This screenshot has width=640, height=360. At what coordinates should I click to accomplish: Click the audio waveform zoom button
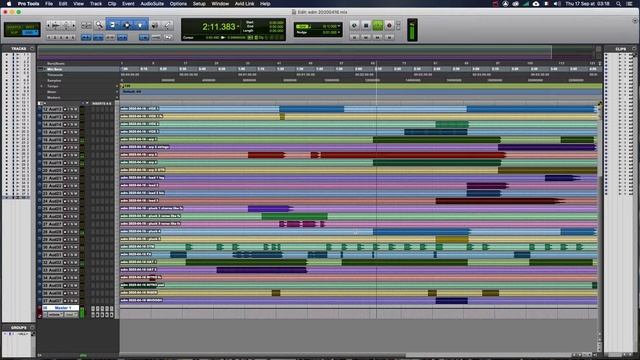[x=56, y=25]
